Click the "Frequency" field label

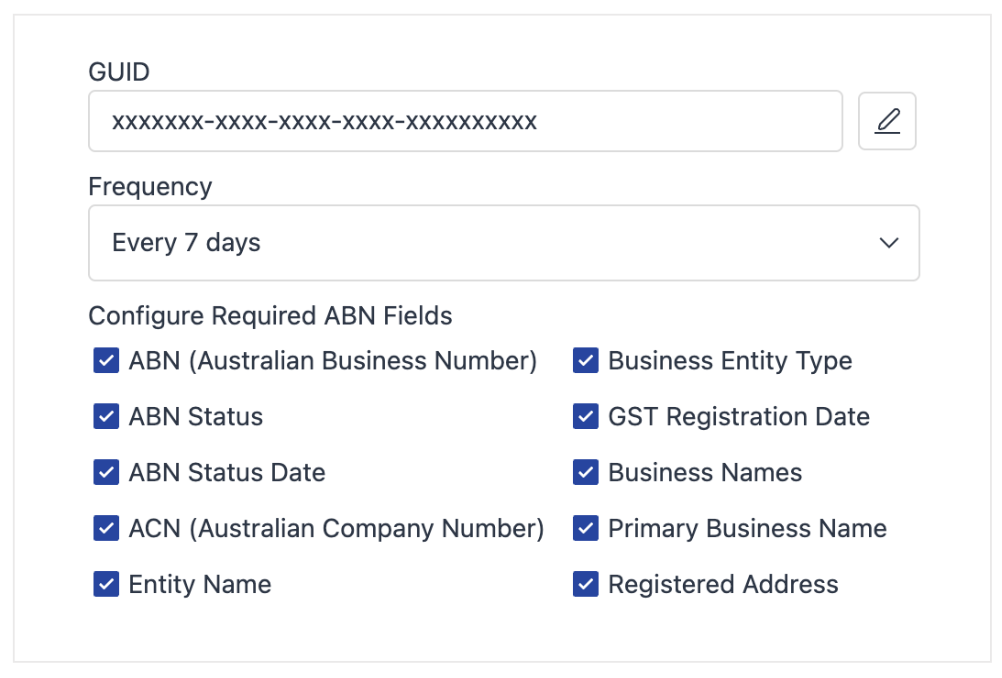[x=150, y=187]
